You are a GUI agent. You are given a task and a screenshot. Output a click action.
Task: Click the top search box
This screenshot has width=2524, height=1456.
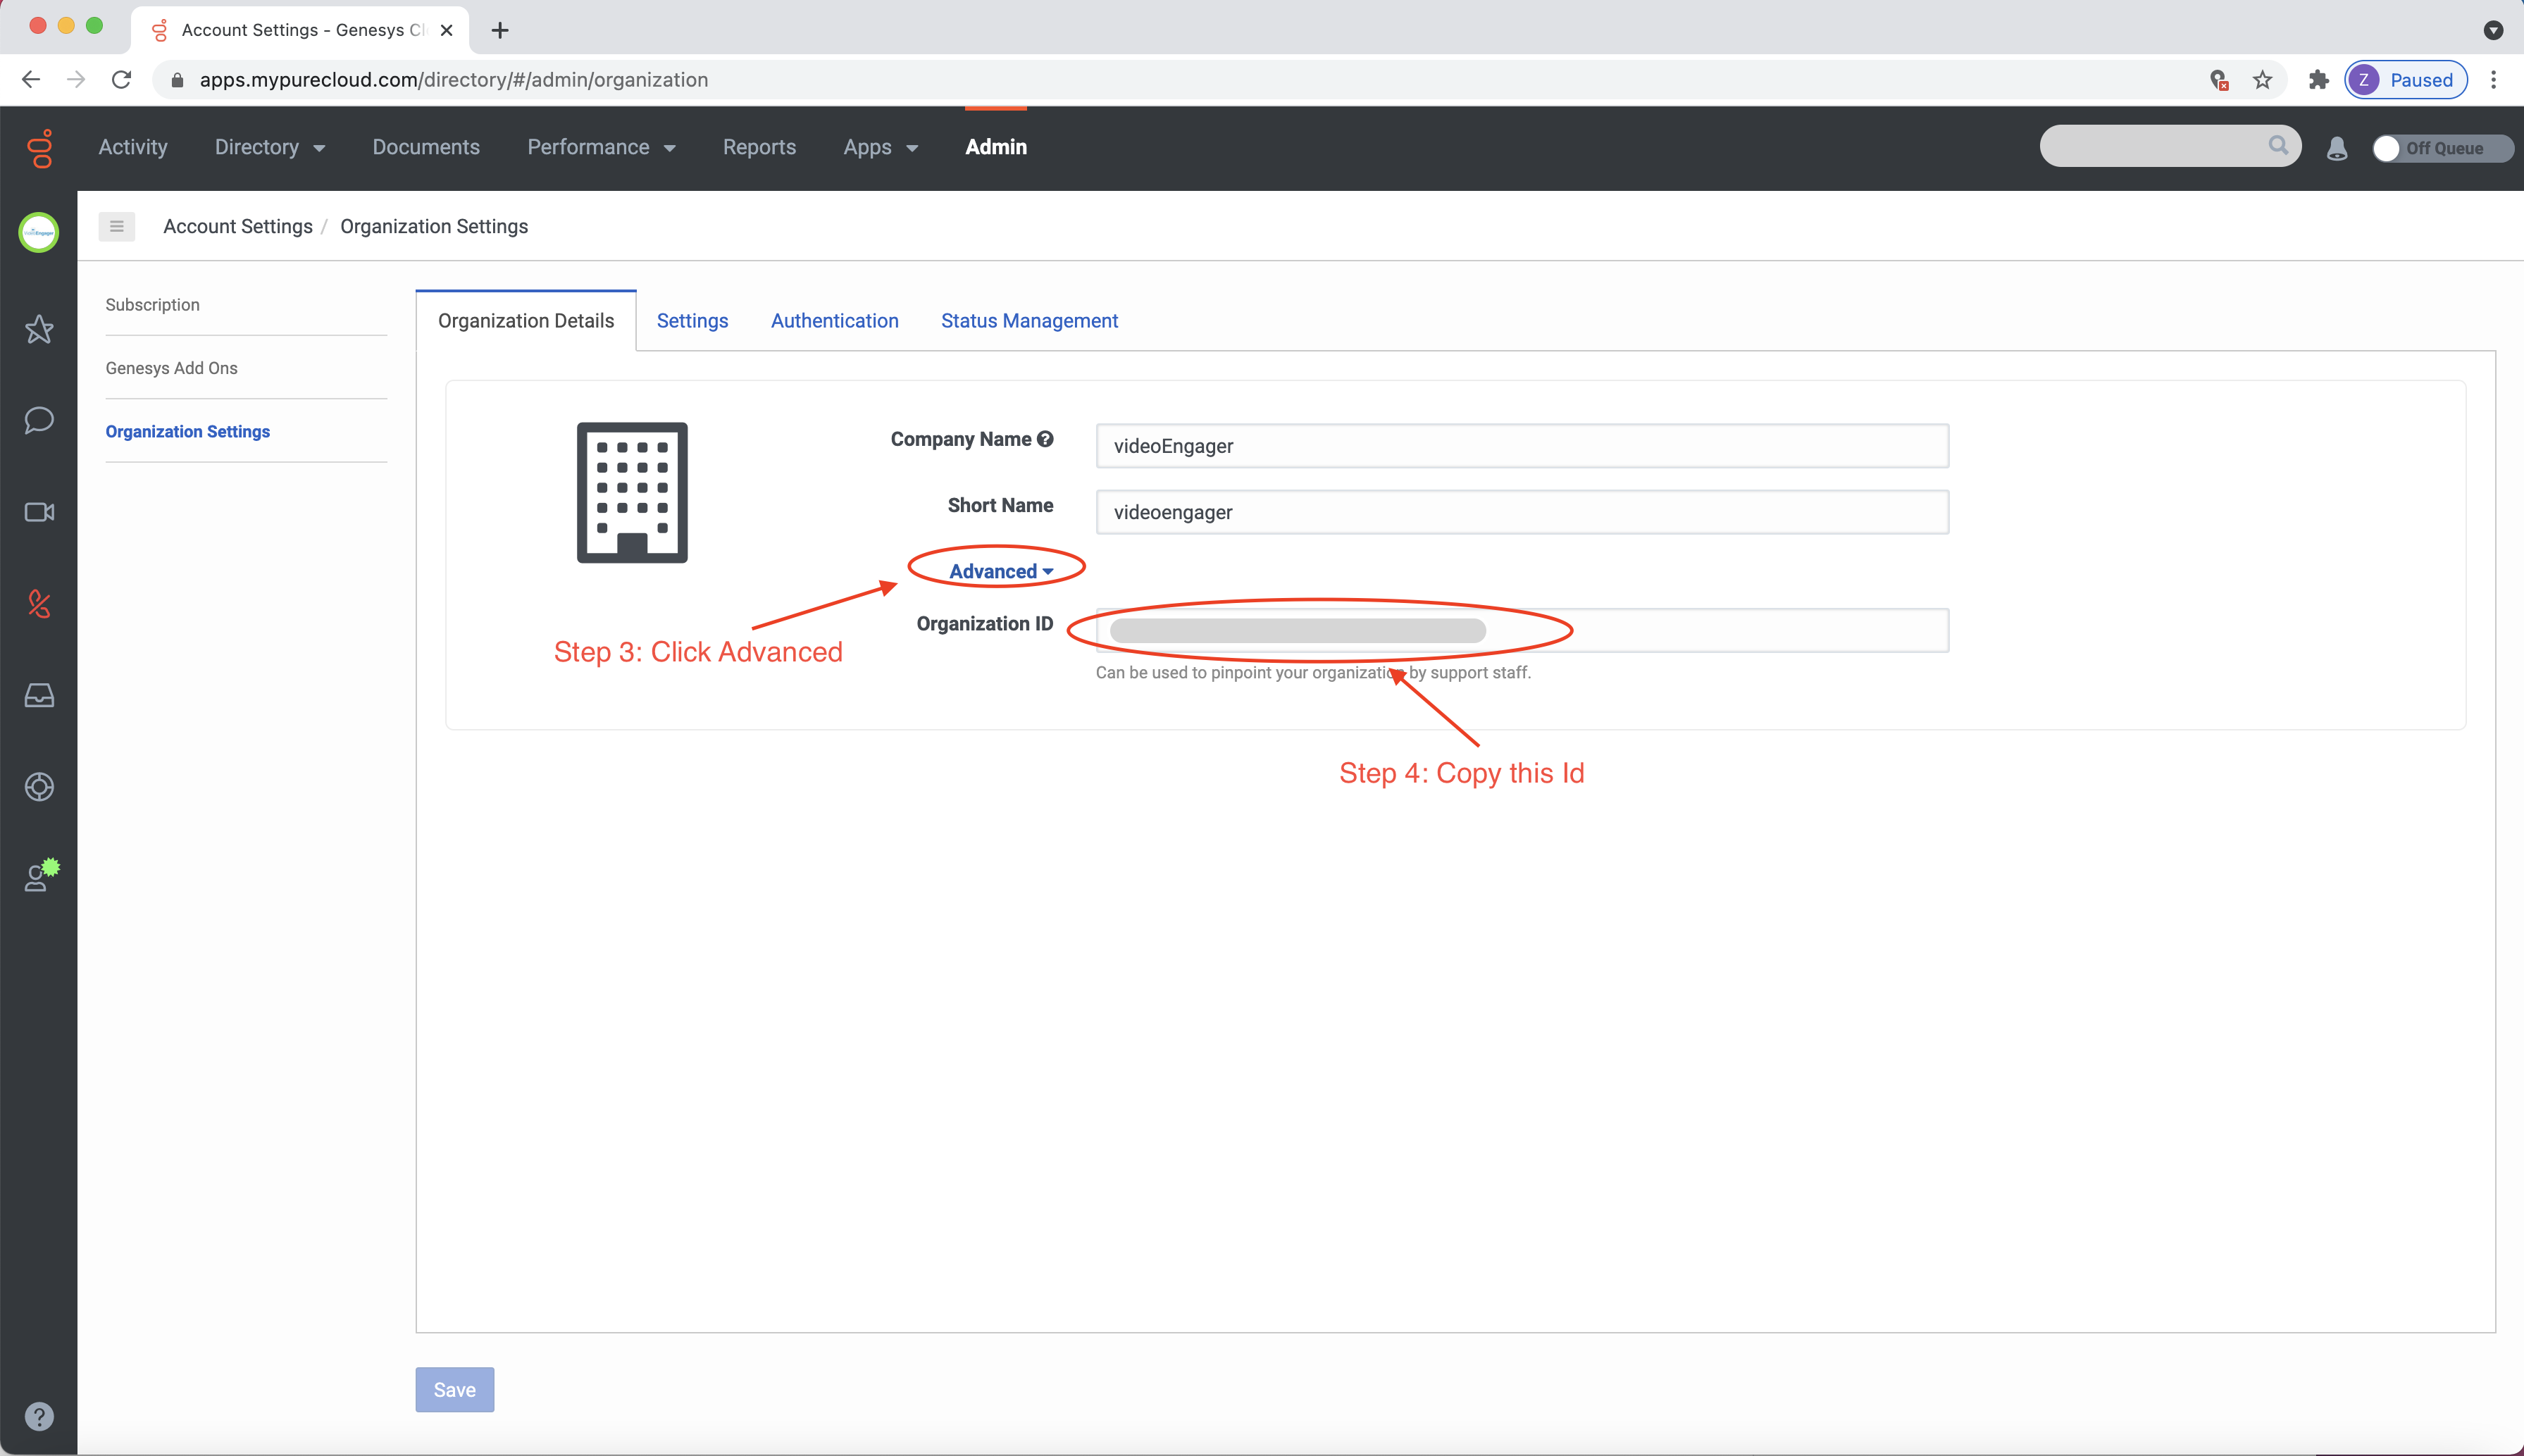pos(2170,146)
